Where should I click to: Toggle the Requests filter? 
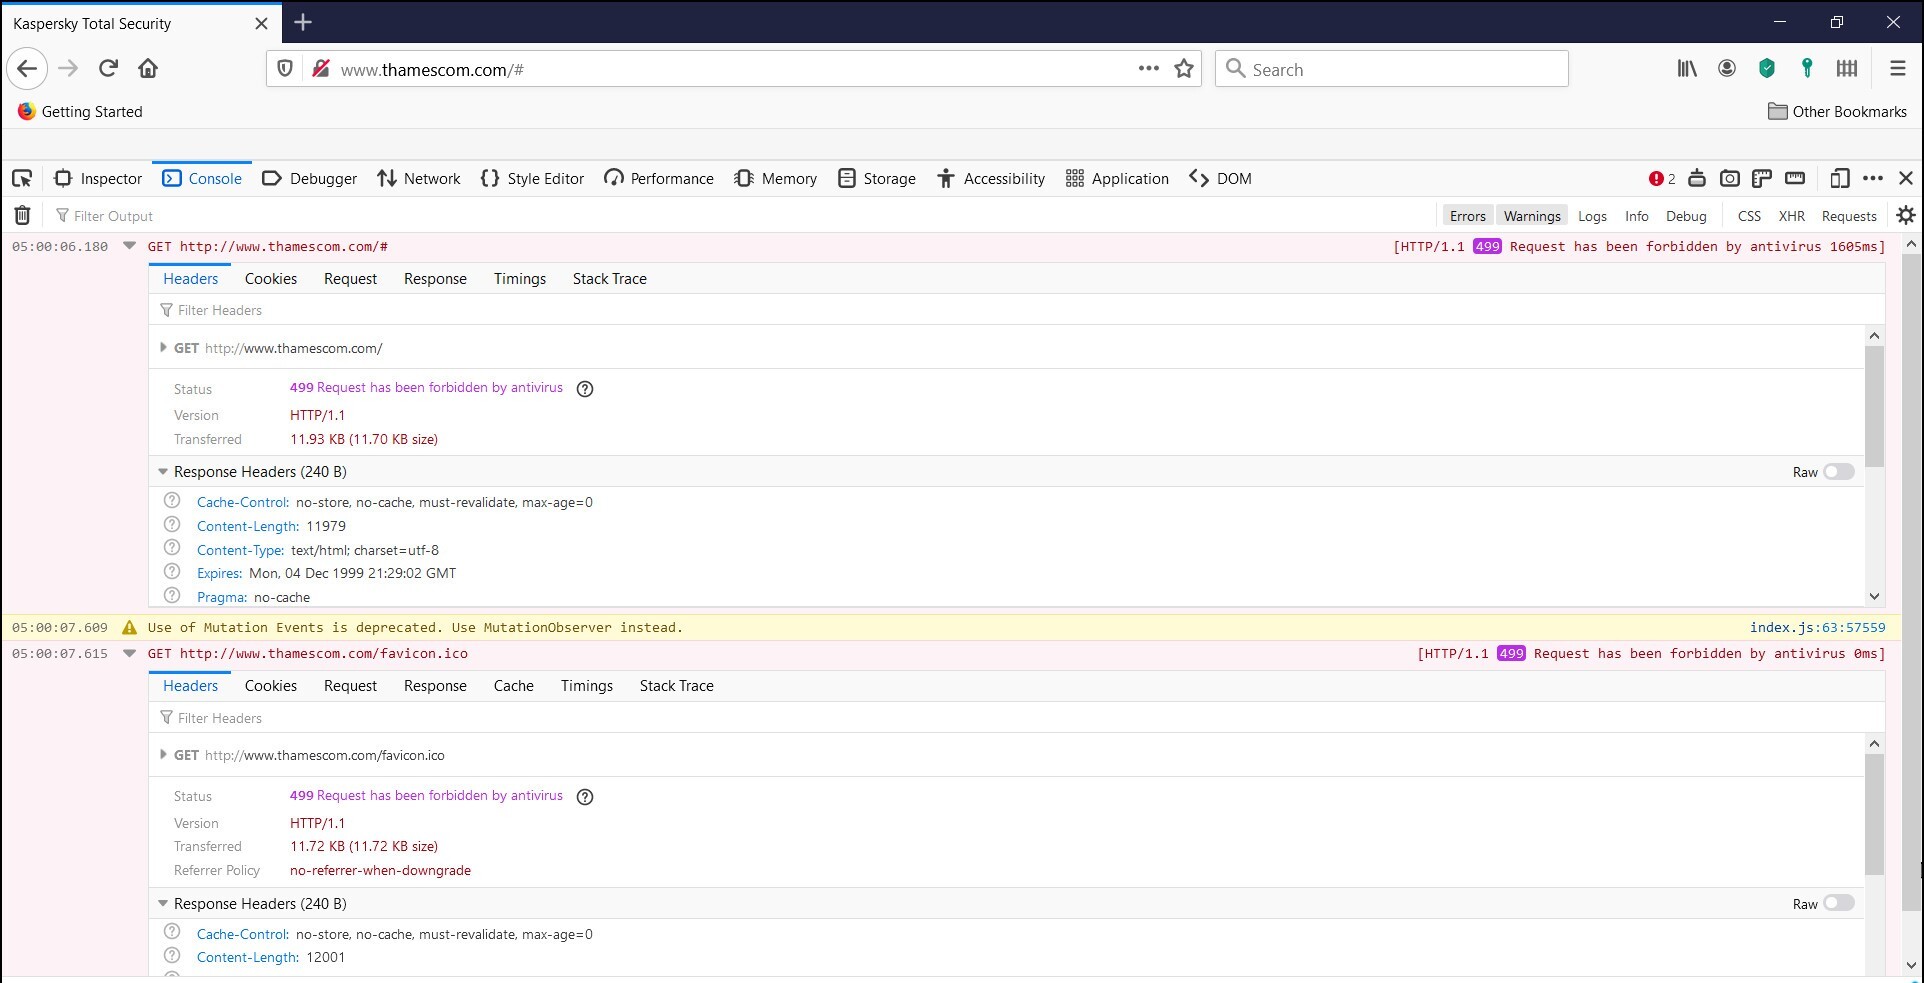click(x=1849, y=216)
